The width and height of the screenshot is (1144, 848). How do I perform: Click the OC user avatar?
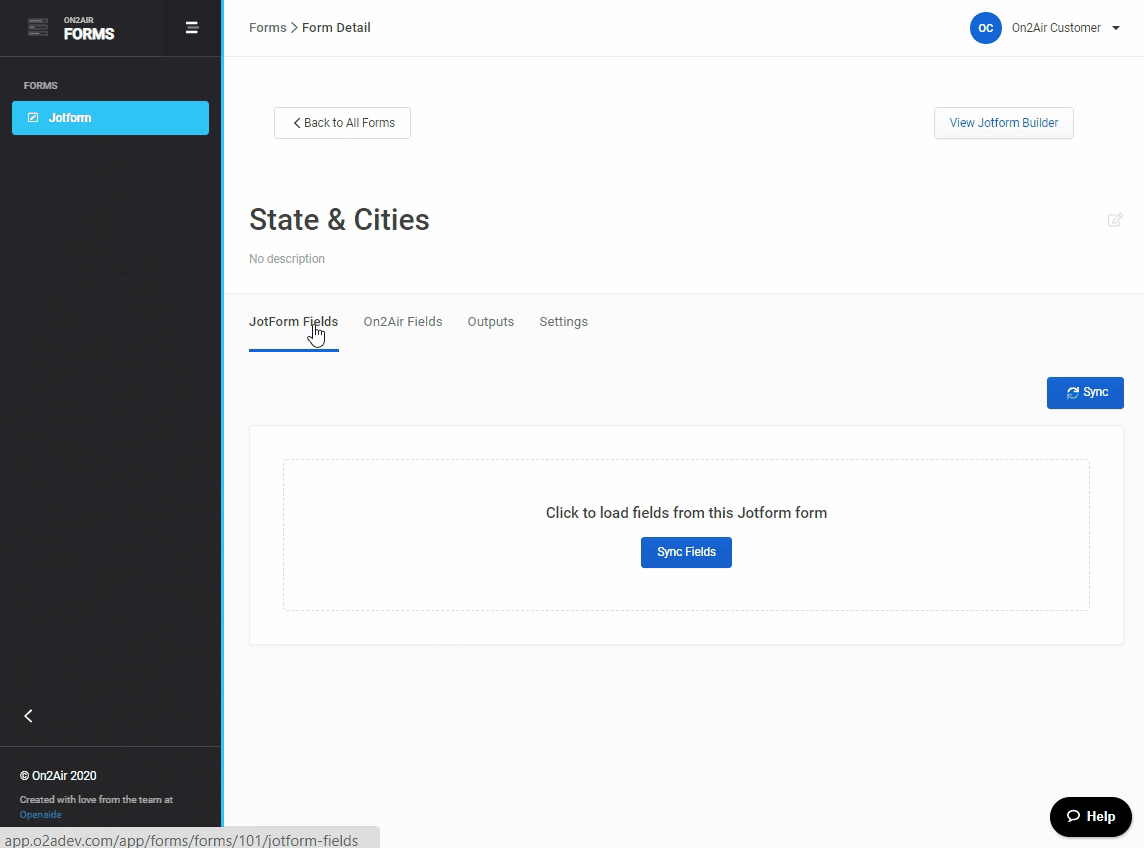pos(985,28)
